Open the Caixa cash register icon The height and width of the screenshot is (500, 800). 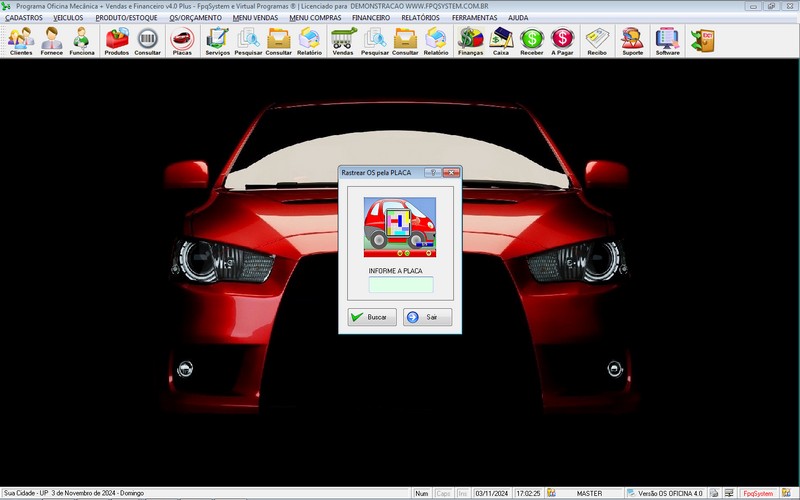[501, 41]
